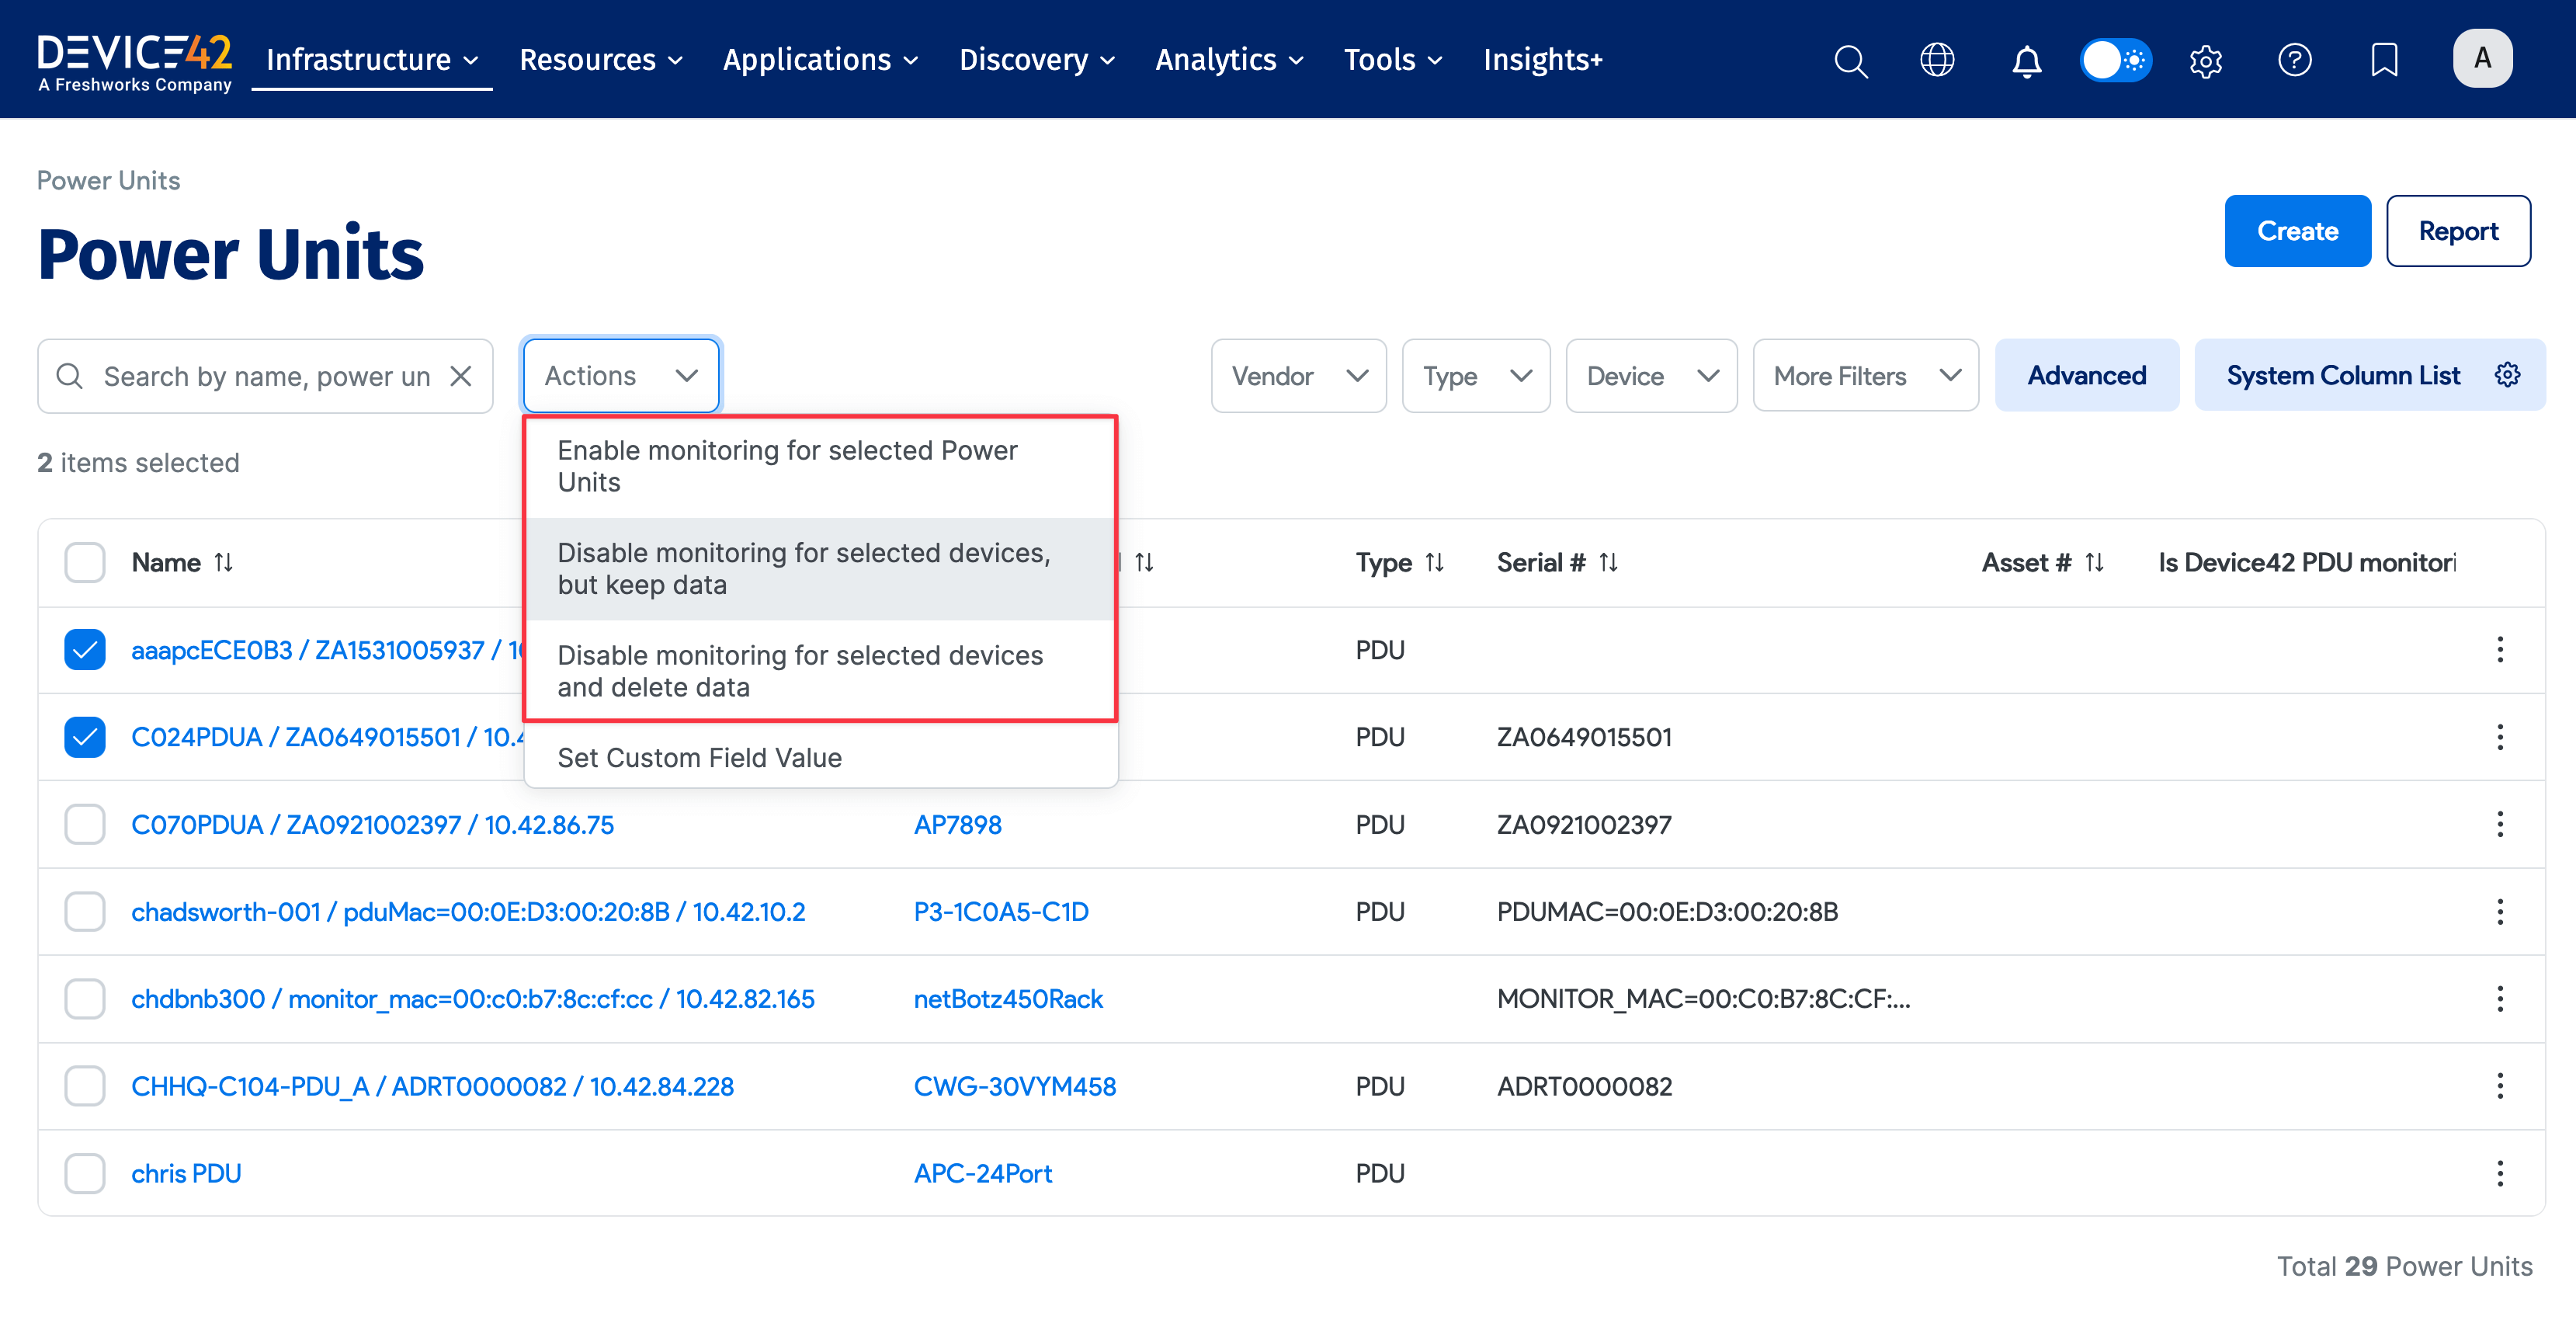2576x1334 pixels.
Task: Select Enable monitoring for selected Power Units
Action: point(787,466)
